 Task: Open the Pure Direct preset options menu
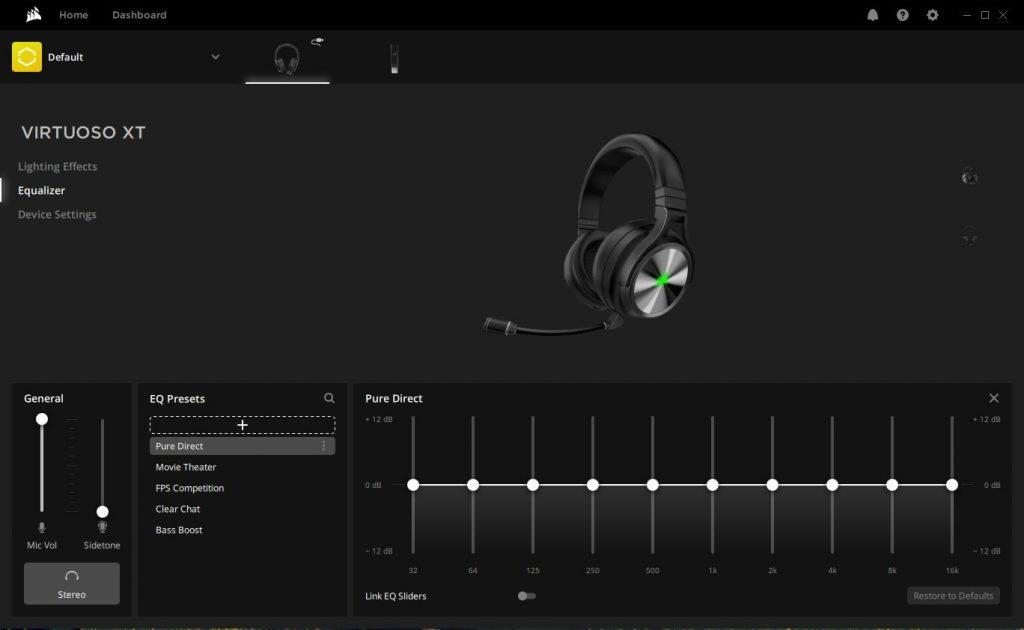(x=323, y=446)
